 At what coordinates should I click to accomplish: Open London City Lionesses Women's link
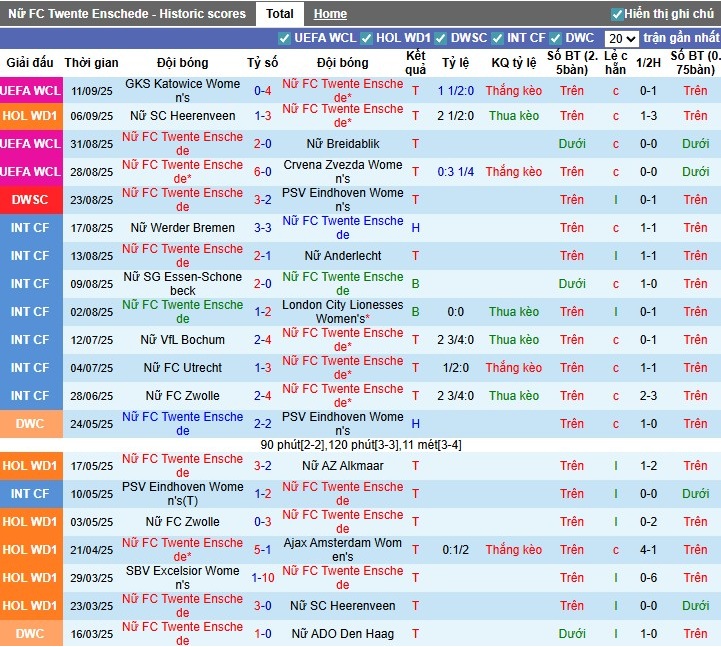tap(342, 312)
